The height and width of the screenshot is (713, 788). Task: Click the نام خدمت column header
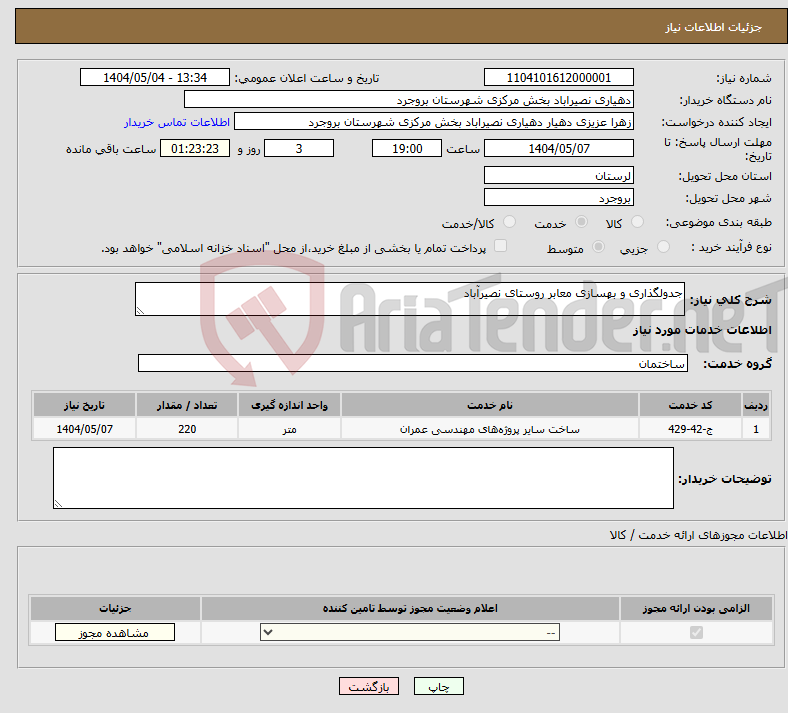click(489, 405)
